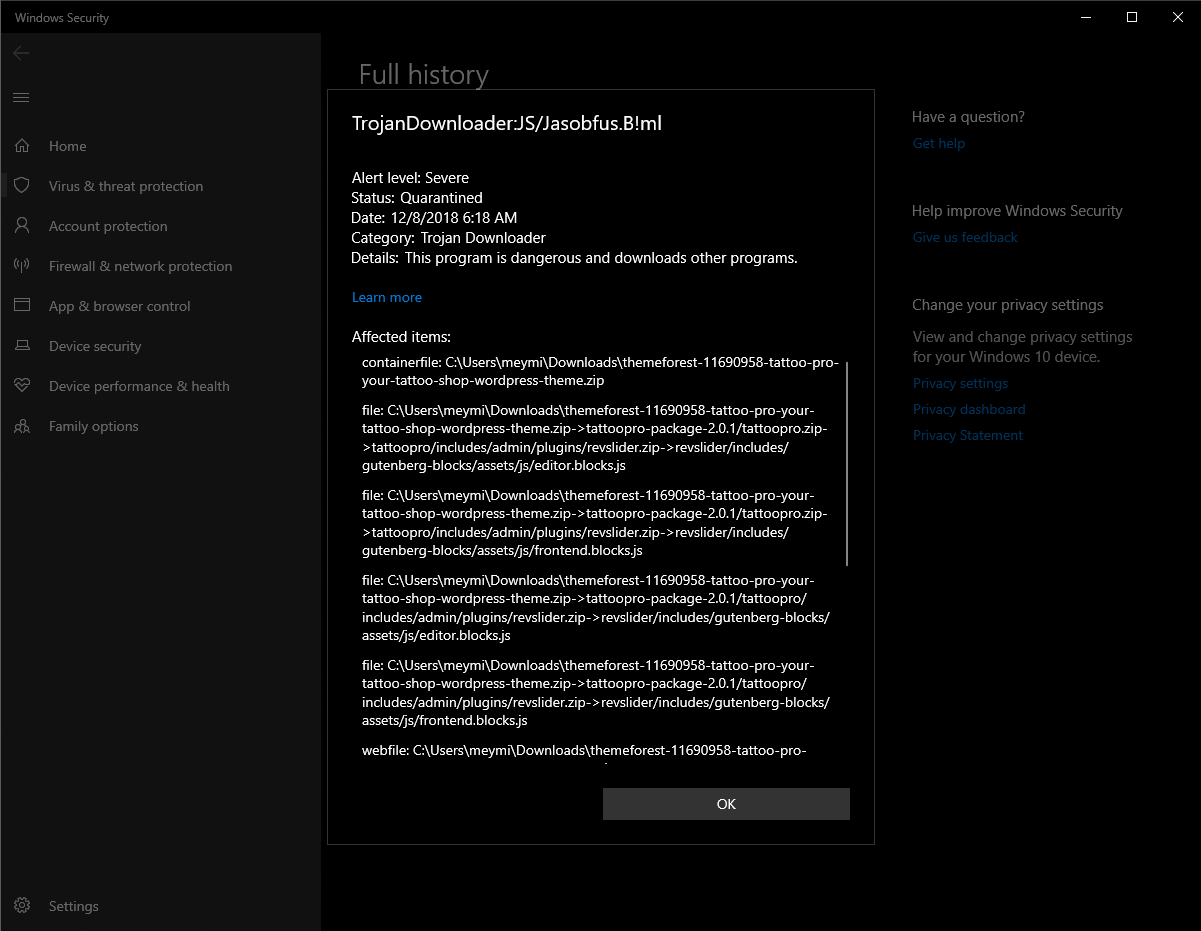Click the Firewall & network antenna icon
Screen dimensions: 1201x931
tap(22, 266)
